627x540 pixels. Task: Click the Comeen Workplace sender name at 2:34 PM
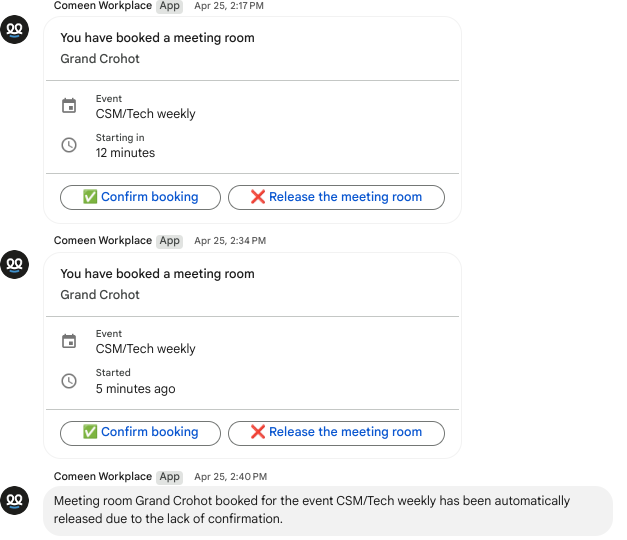pos(103,240)
